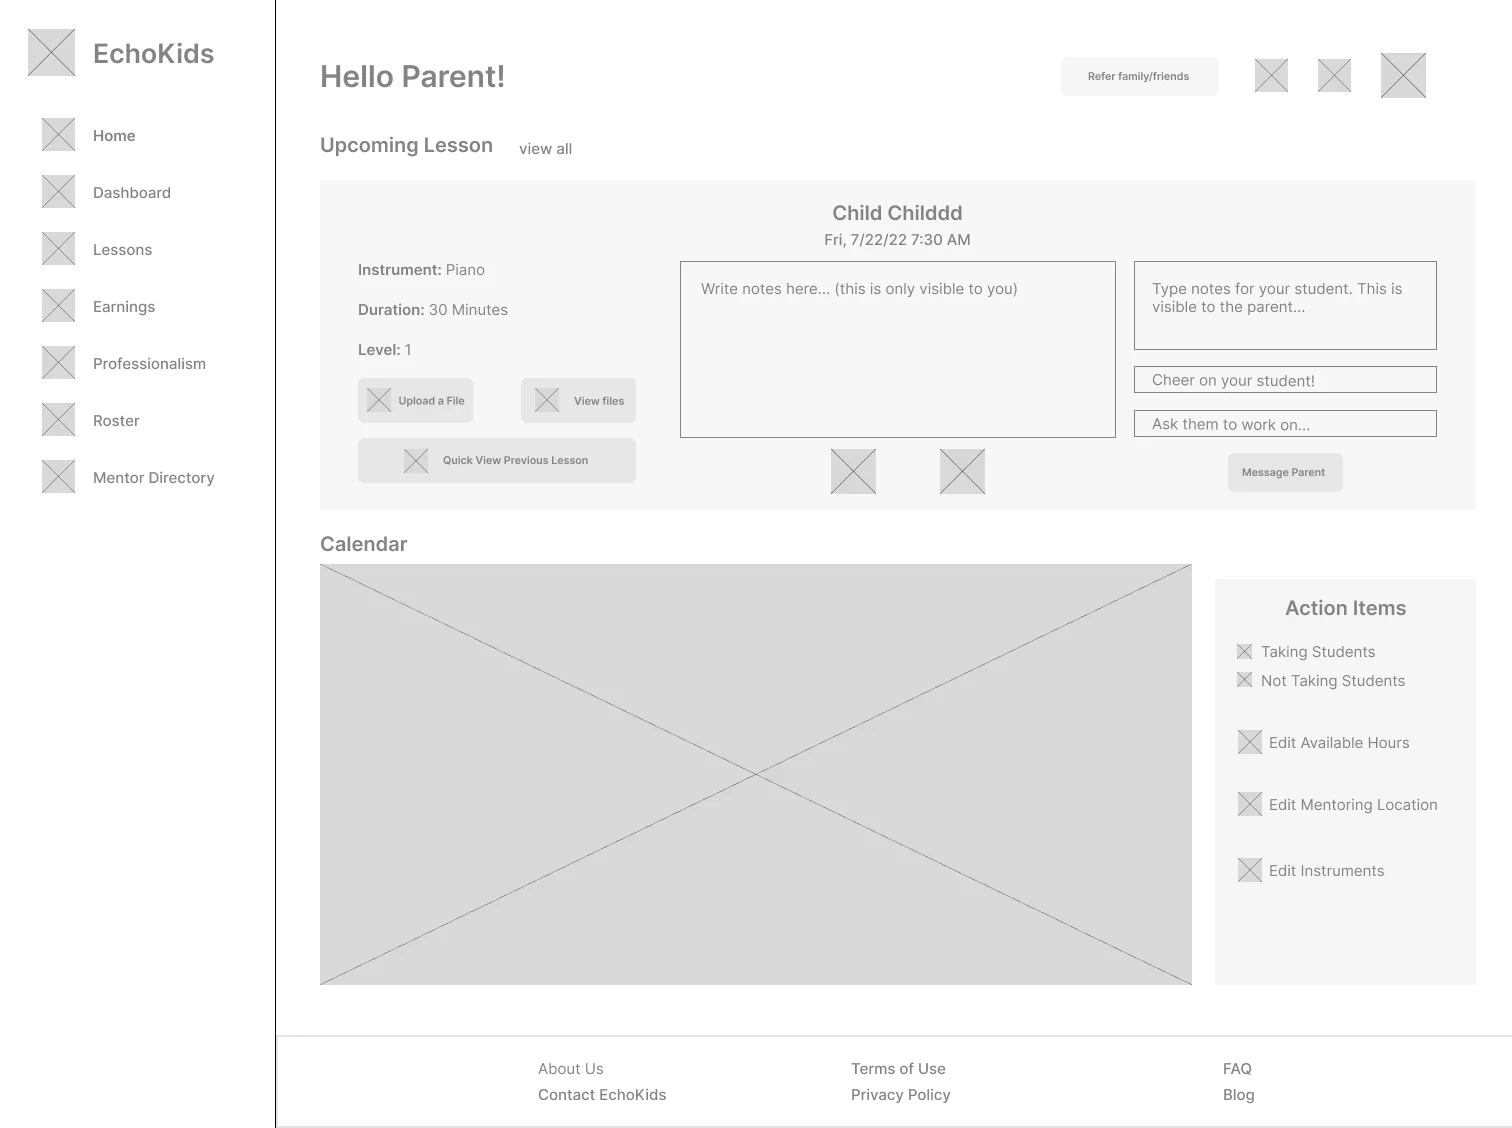Image resolution: width=1512 pixels, height=1128 pixels.
Task: Open the FAQ footer link
Action: (x=1237, y=1069)
